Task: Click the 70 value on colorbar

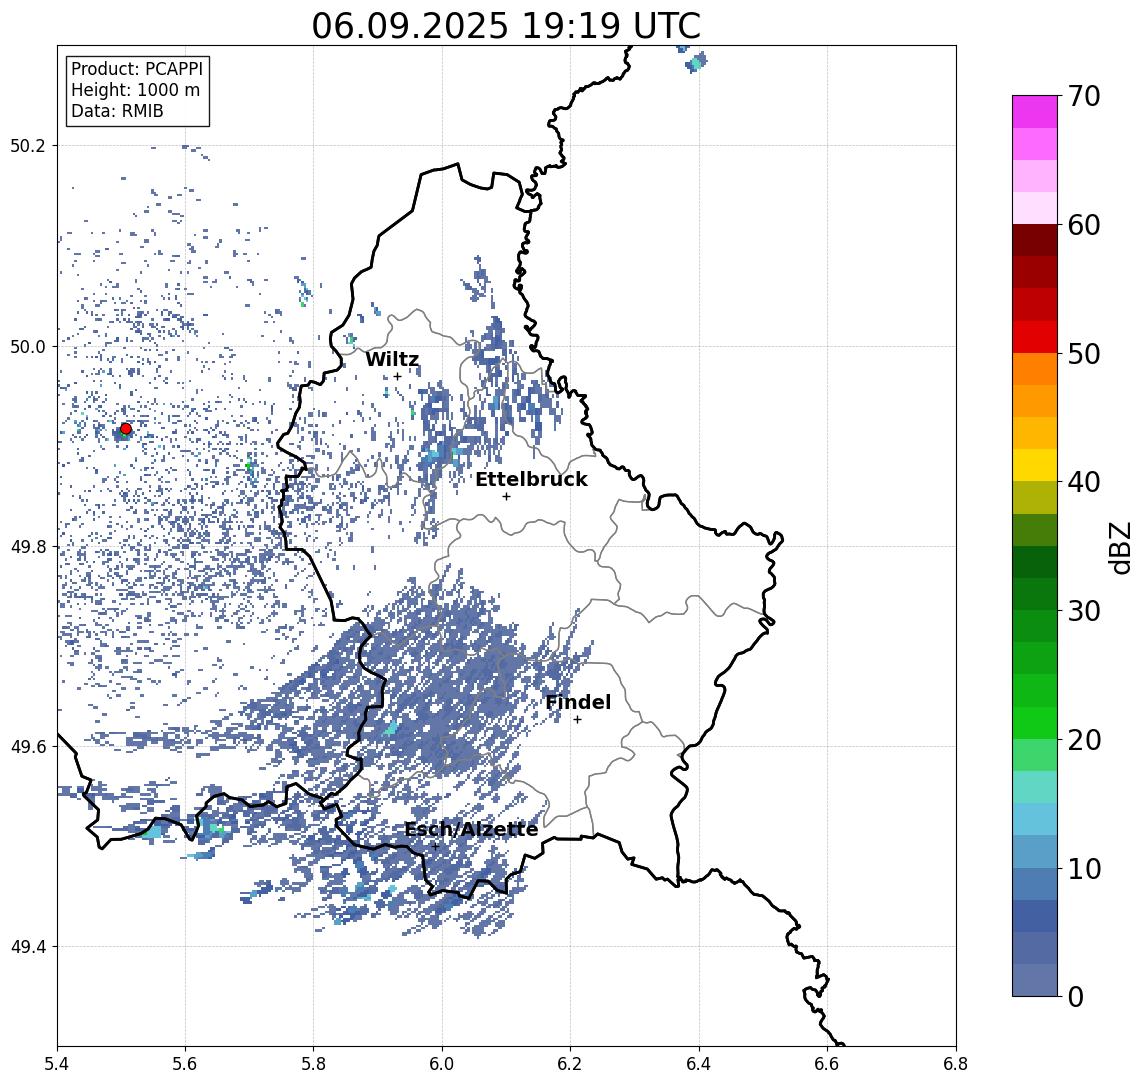Action: (1084, 96)
